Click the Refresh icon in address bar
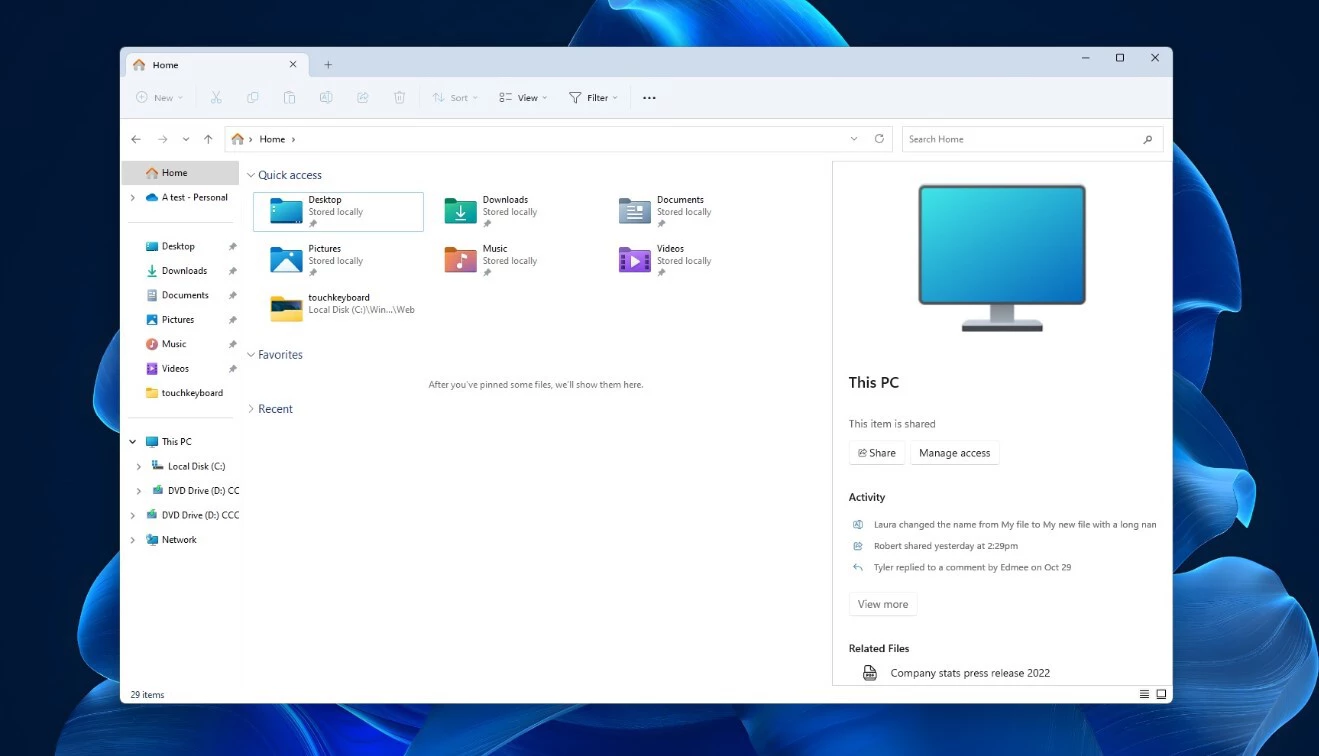 [x=879, y=139]
